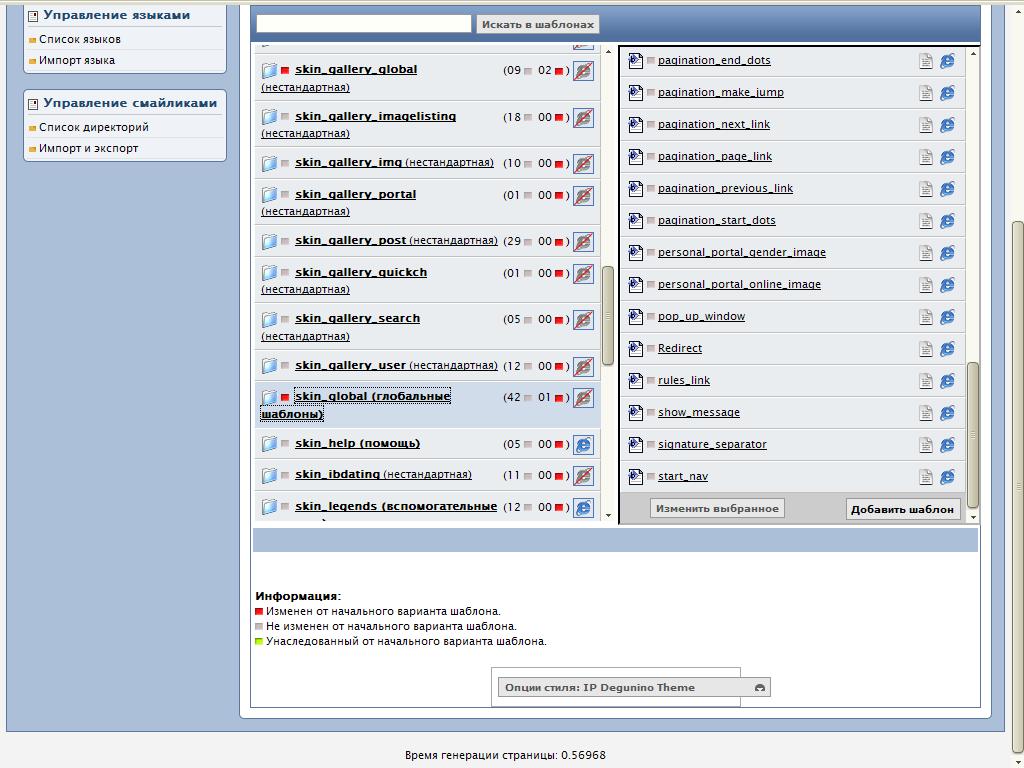The width and height of the screenshot is (1024, 768).
Task: Click the scrollbar thumb of the skin groups list
Action: (x=607, y=315)
